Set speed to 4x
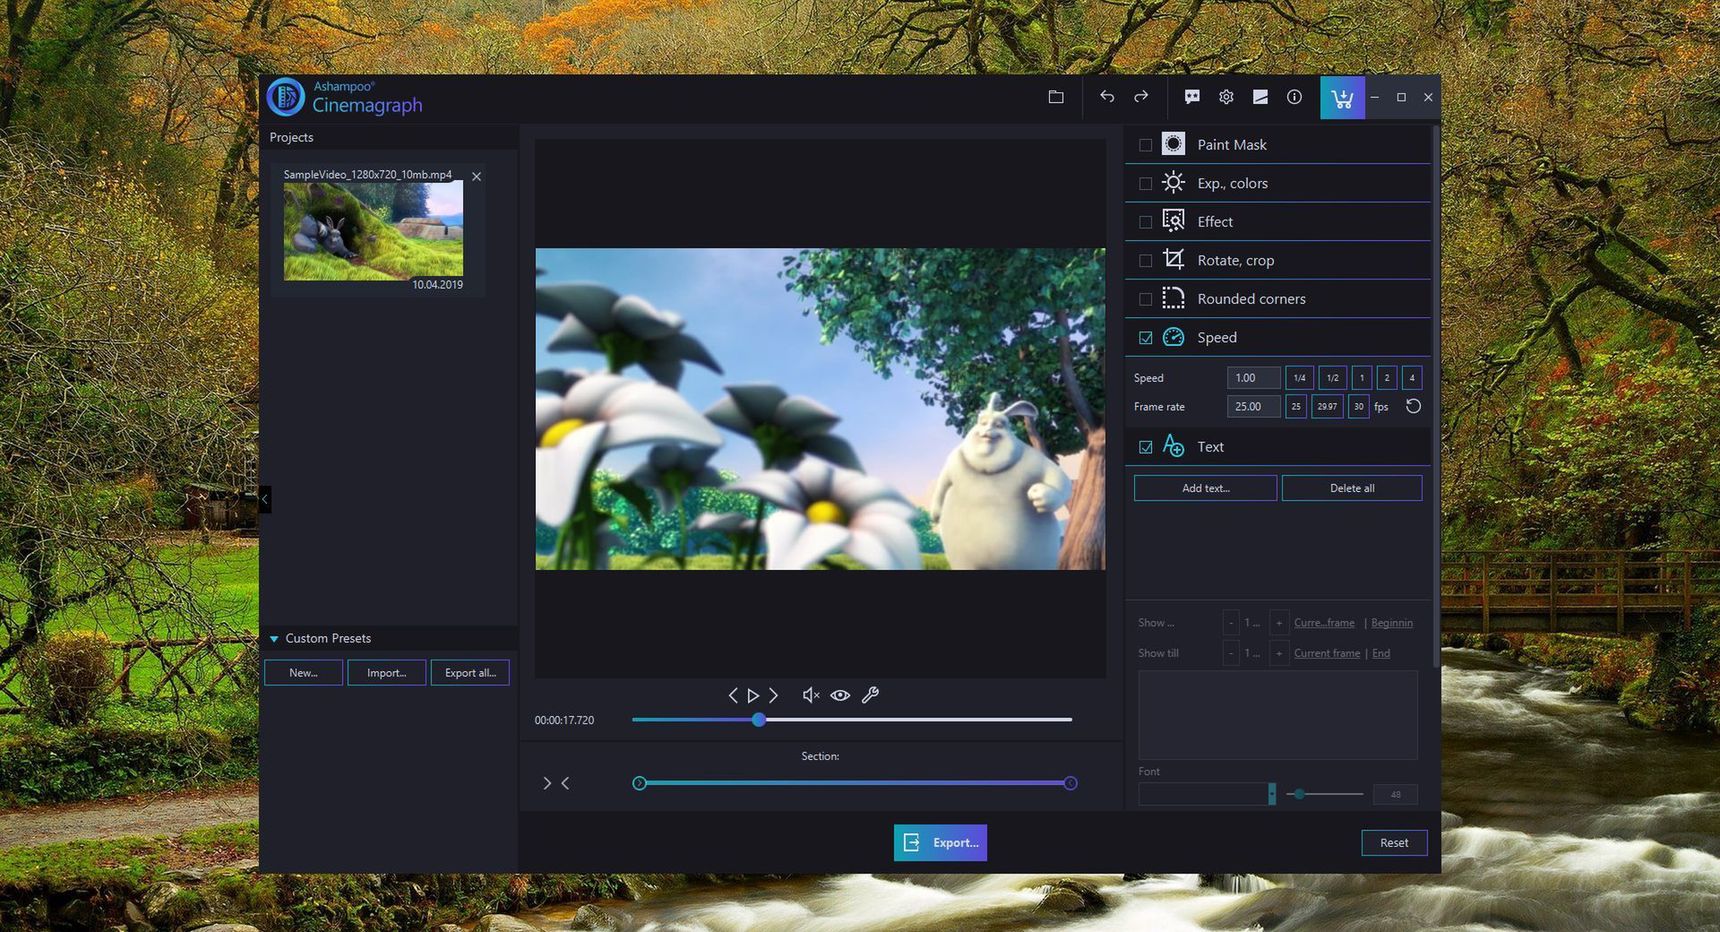This screenshot has height=932, width=1720. click(x=1411, y=378)
